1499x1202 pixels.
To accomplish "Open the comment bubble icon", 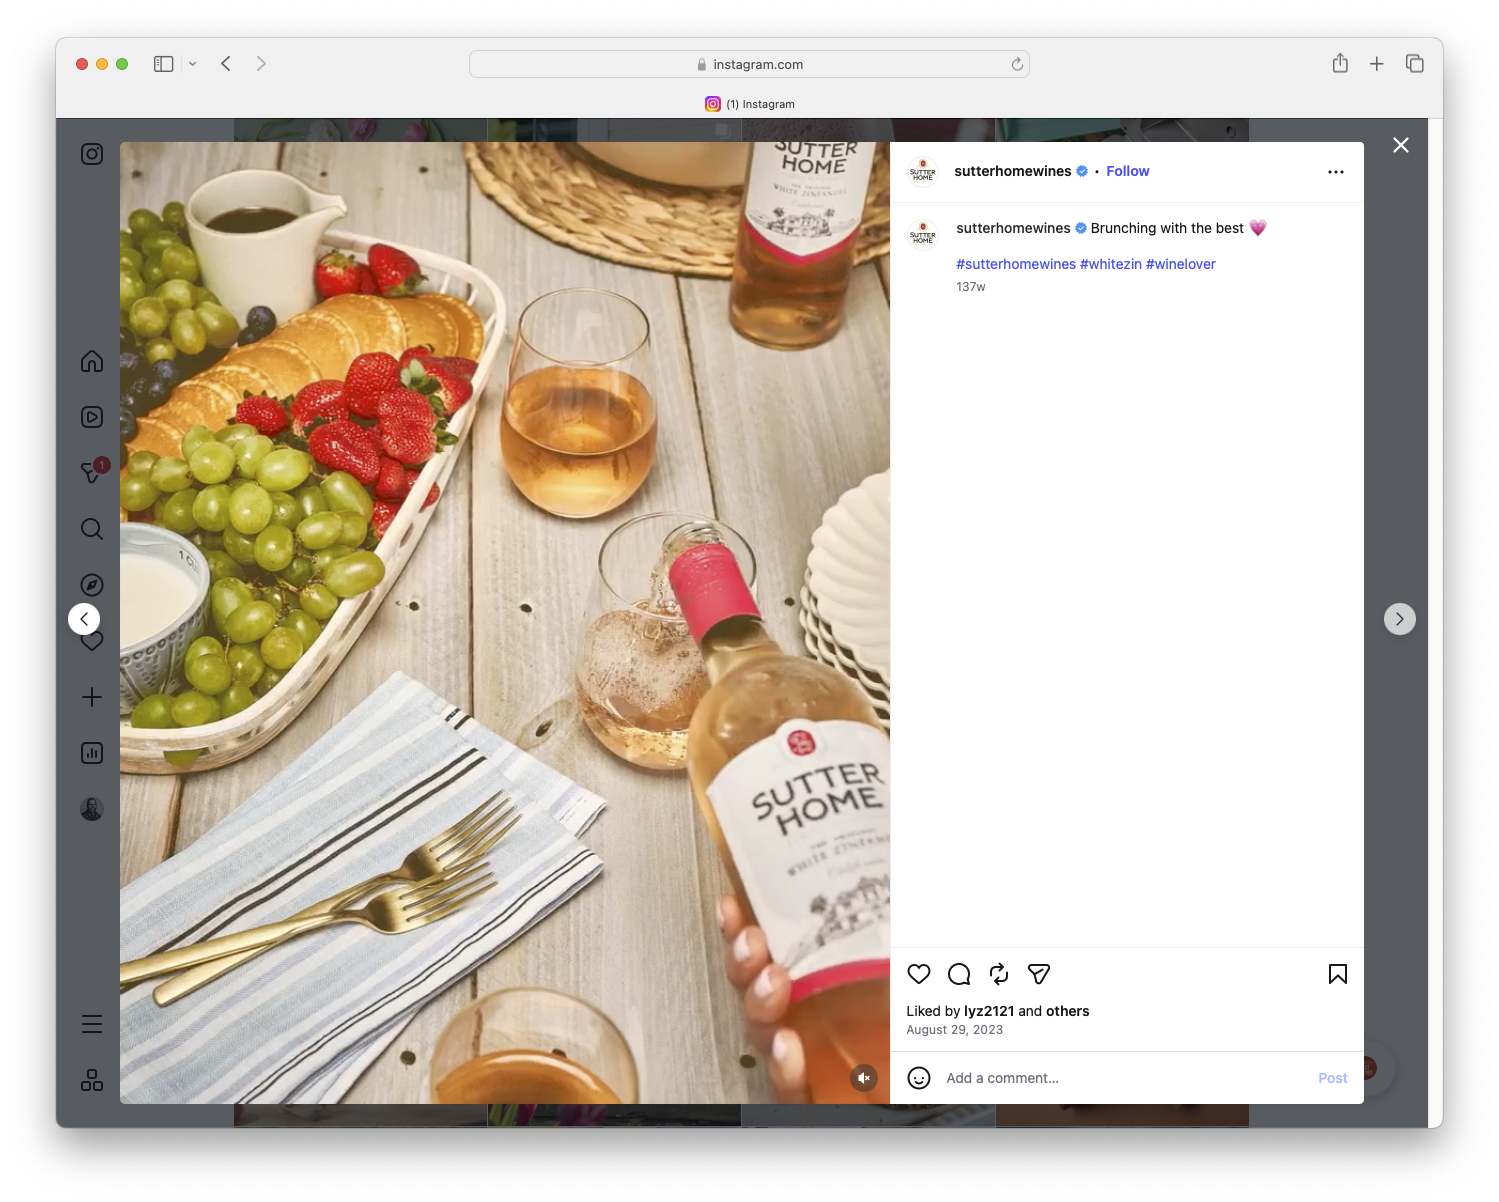I will click(x=958, y=974).
